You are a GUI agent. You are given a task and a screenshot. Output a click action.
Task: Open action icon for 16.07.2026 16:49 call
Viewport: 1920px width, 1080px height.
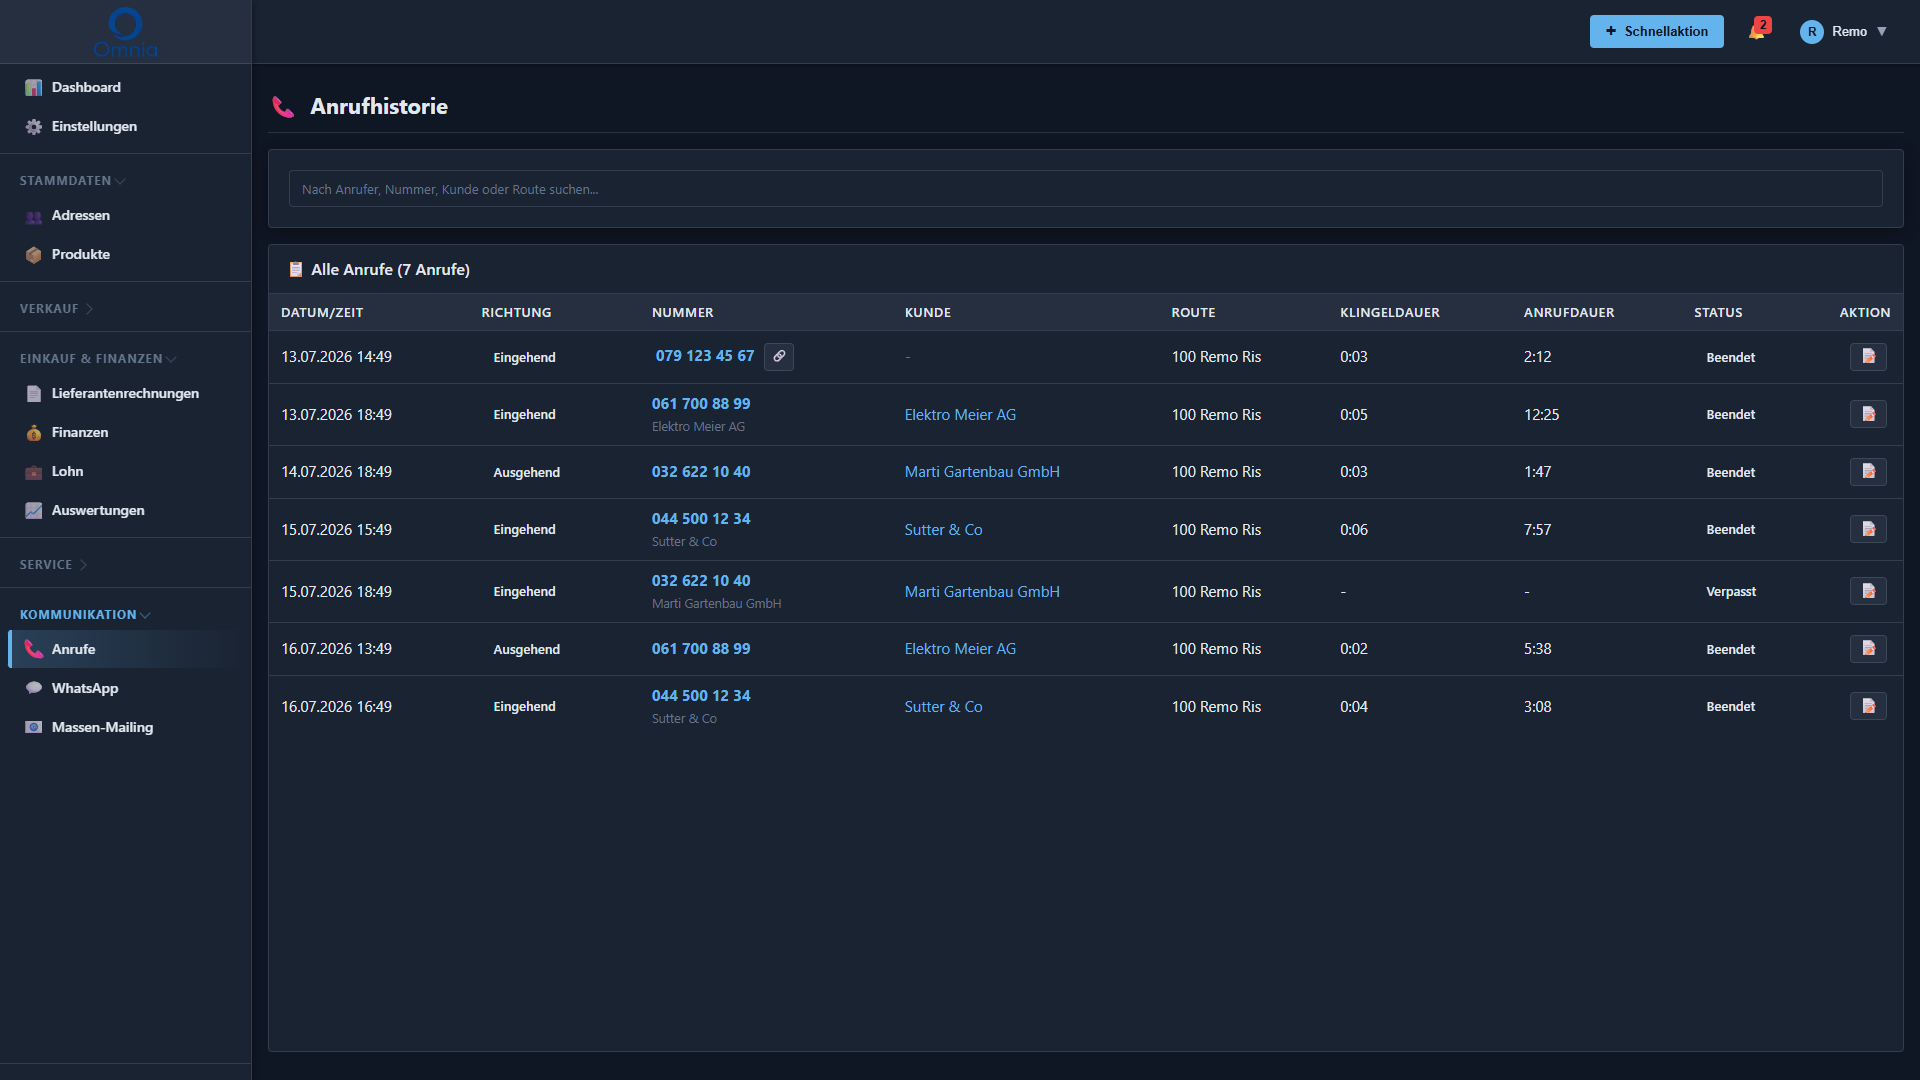pyautogui.click(x=1868, y=706)
